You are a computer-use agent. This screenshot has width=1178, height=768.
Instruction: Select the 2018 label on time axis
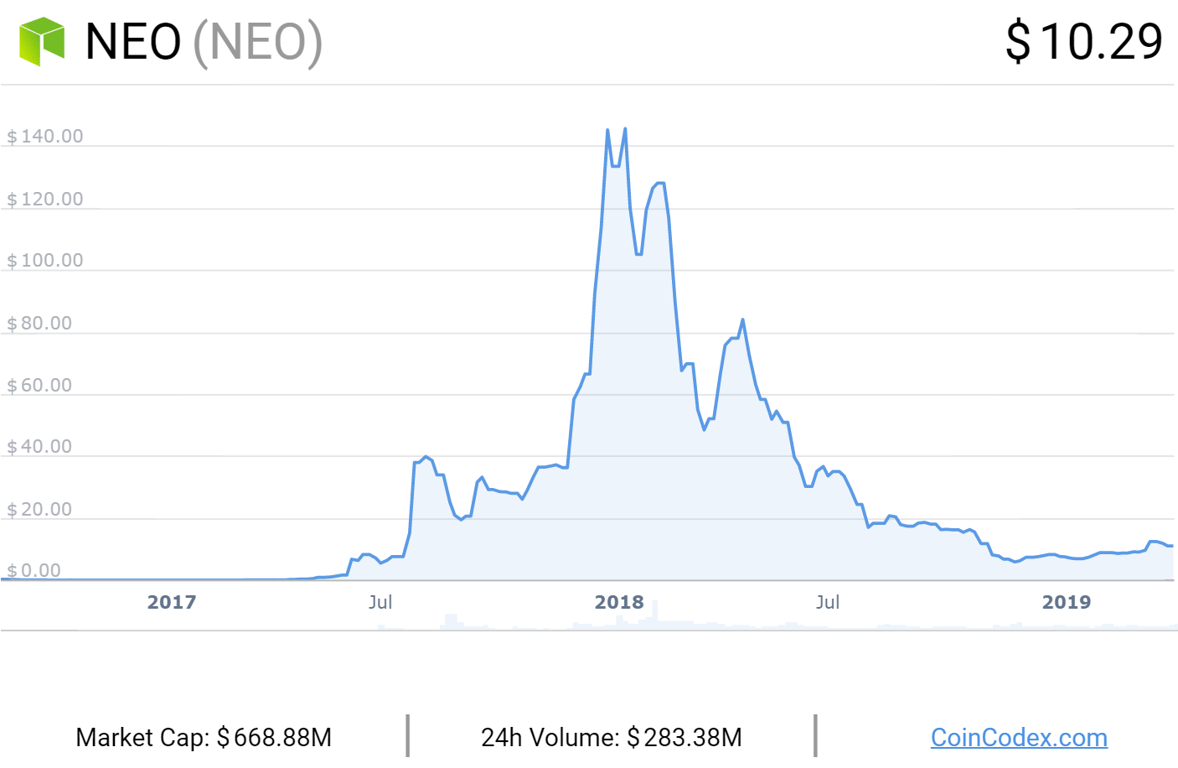(619, 602)
